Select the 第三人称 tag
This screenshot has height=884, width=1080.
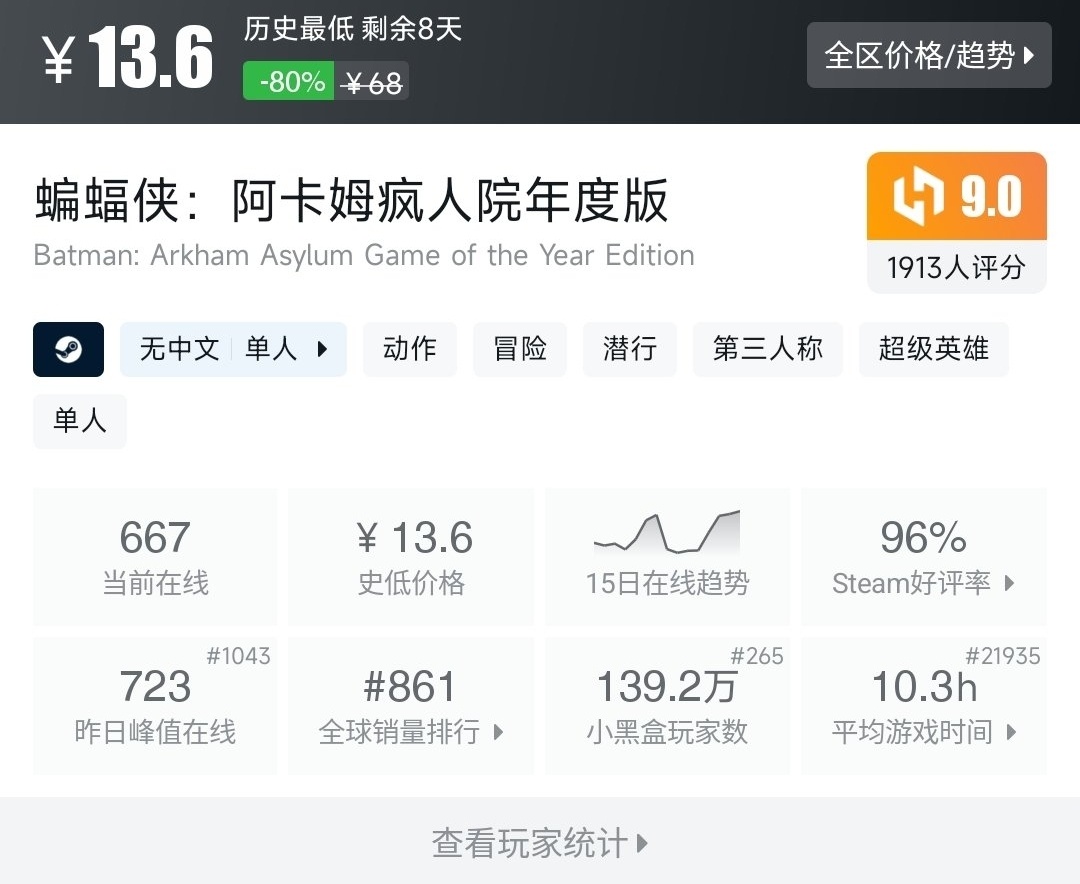(767, 349)
